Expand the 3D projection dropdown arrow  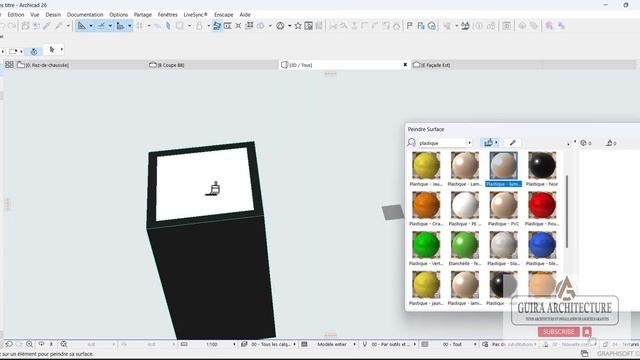click(289, 26)
